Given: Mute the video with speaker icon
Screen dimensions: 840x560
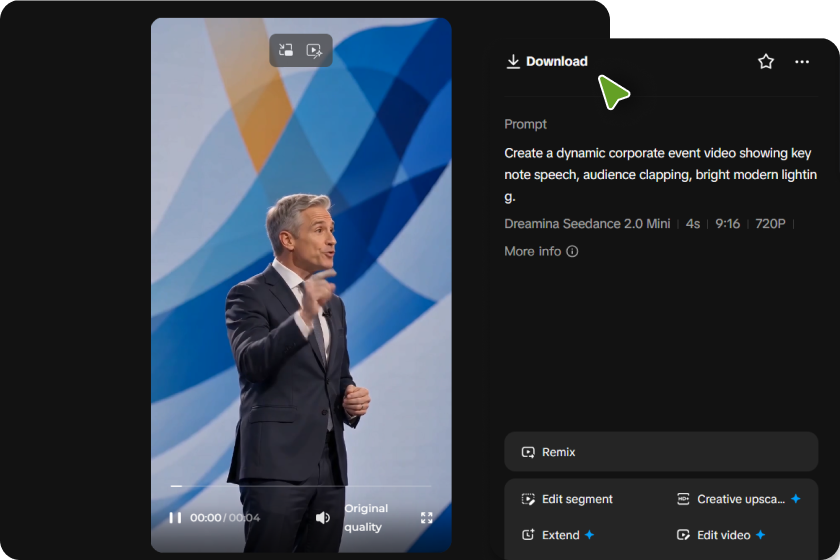Looking at the screenshot, I should pyautogui.click(x=322, y=518).
